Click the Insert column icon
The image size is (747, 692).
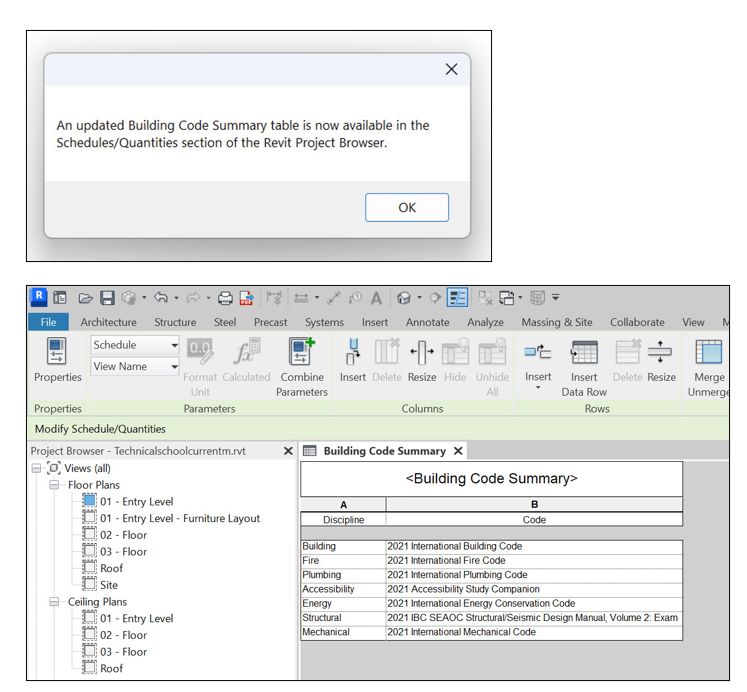pos(353,351)
